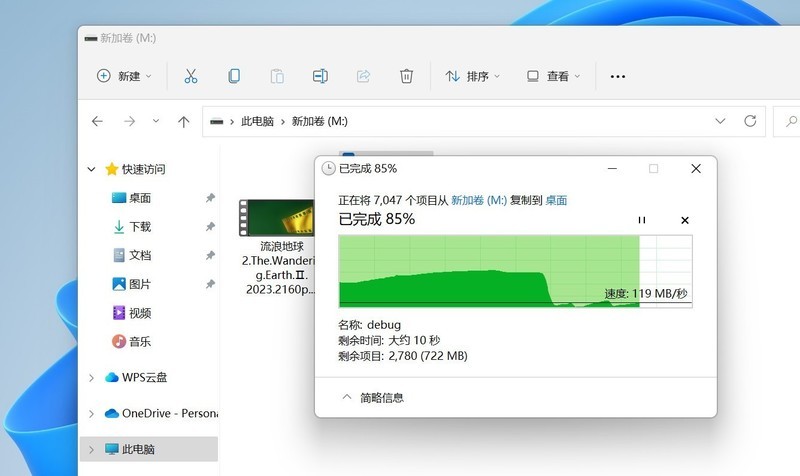Open the See more three-dot menu
Screen dimensions: 800x476
pyautogui.click(x=618, y=77)
